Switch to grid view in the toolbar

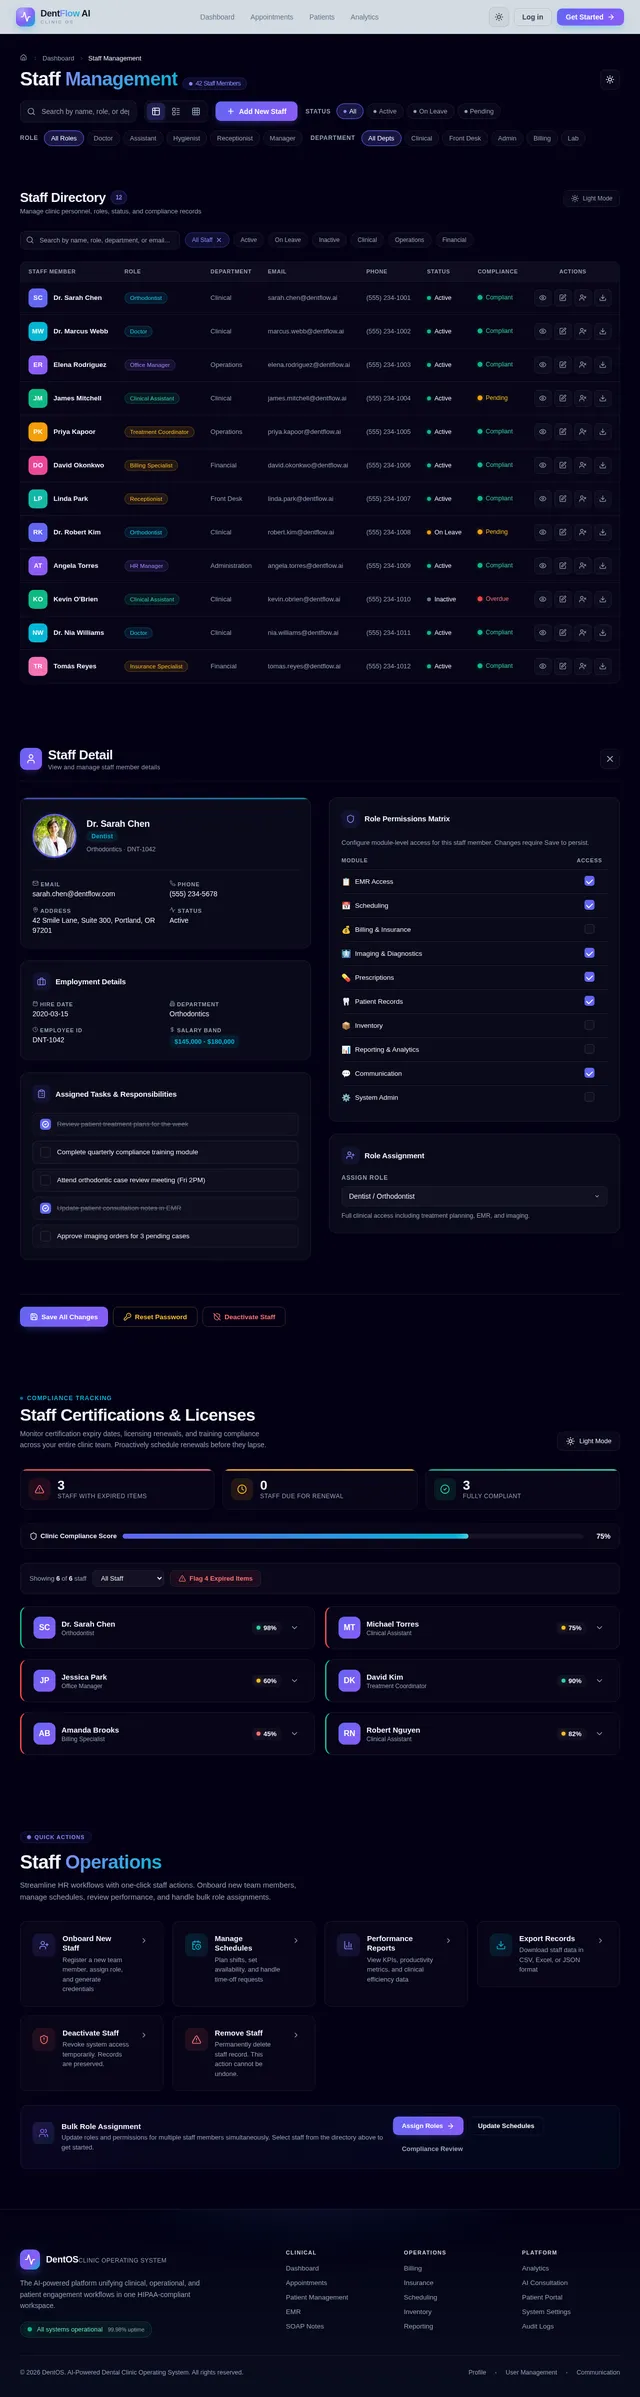coord(196,111)
